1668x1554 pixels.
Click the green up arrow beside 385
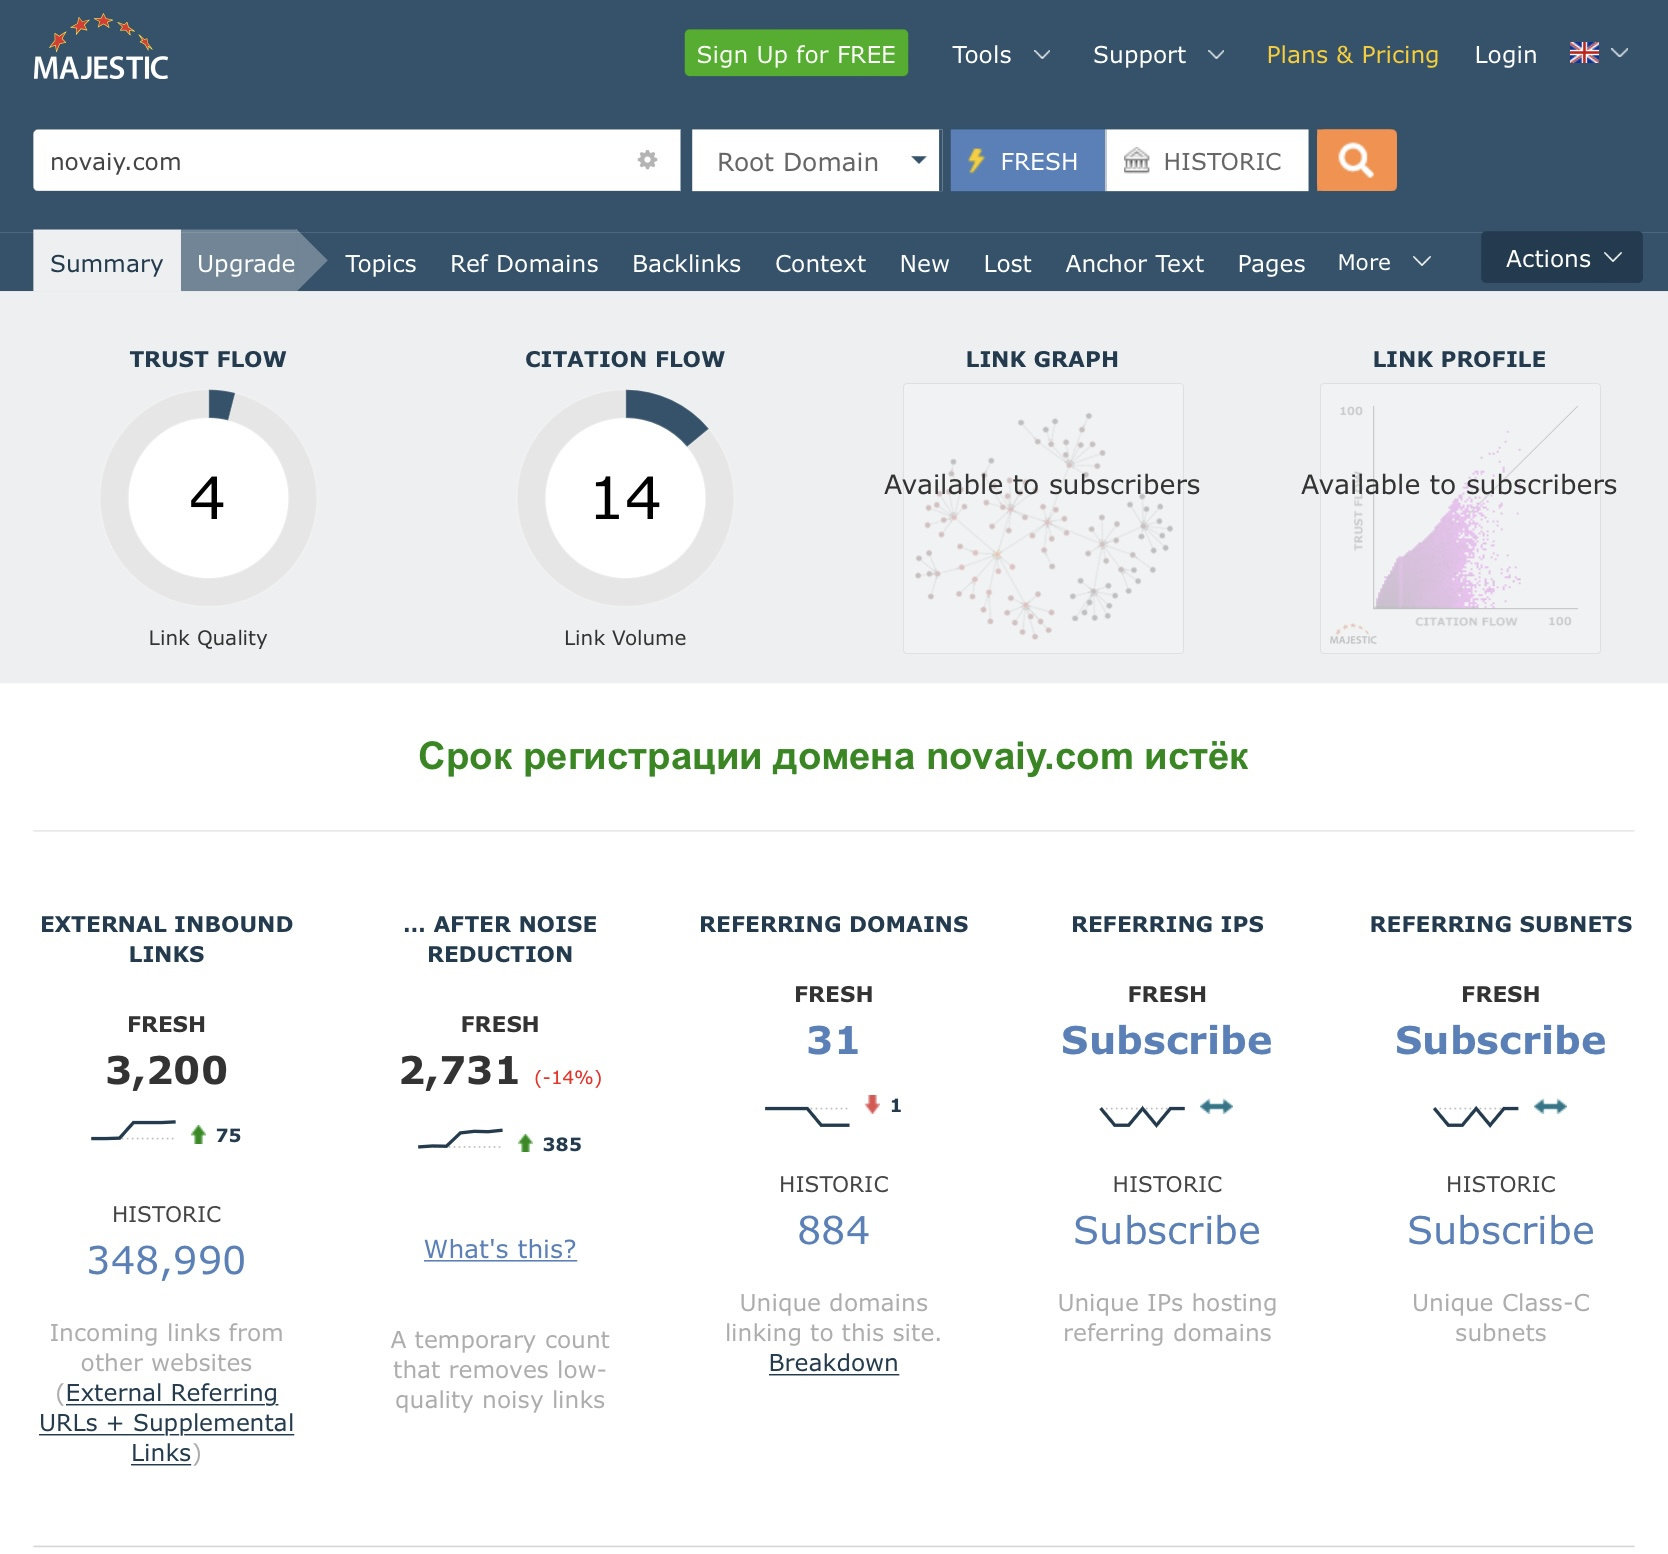pos(525,1143)
